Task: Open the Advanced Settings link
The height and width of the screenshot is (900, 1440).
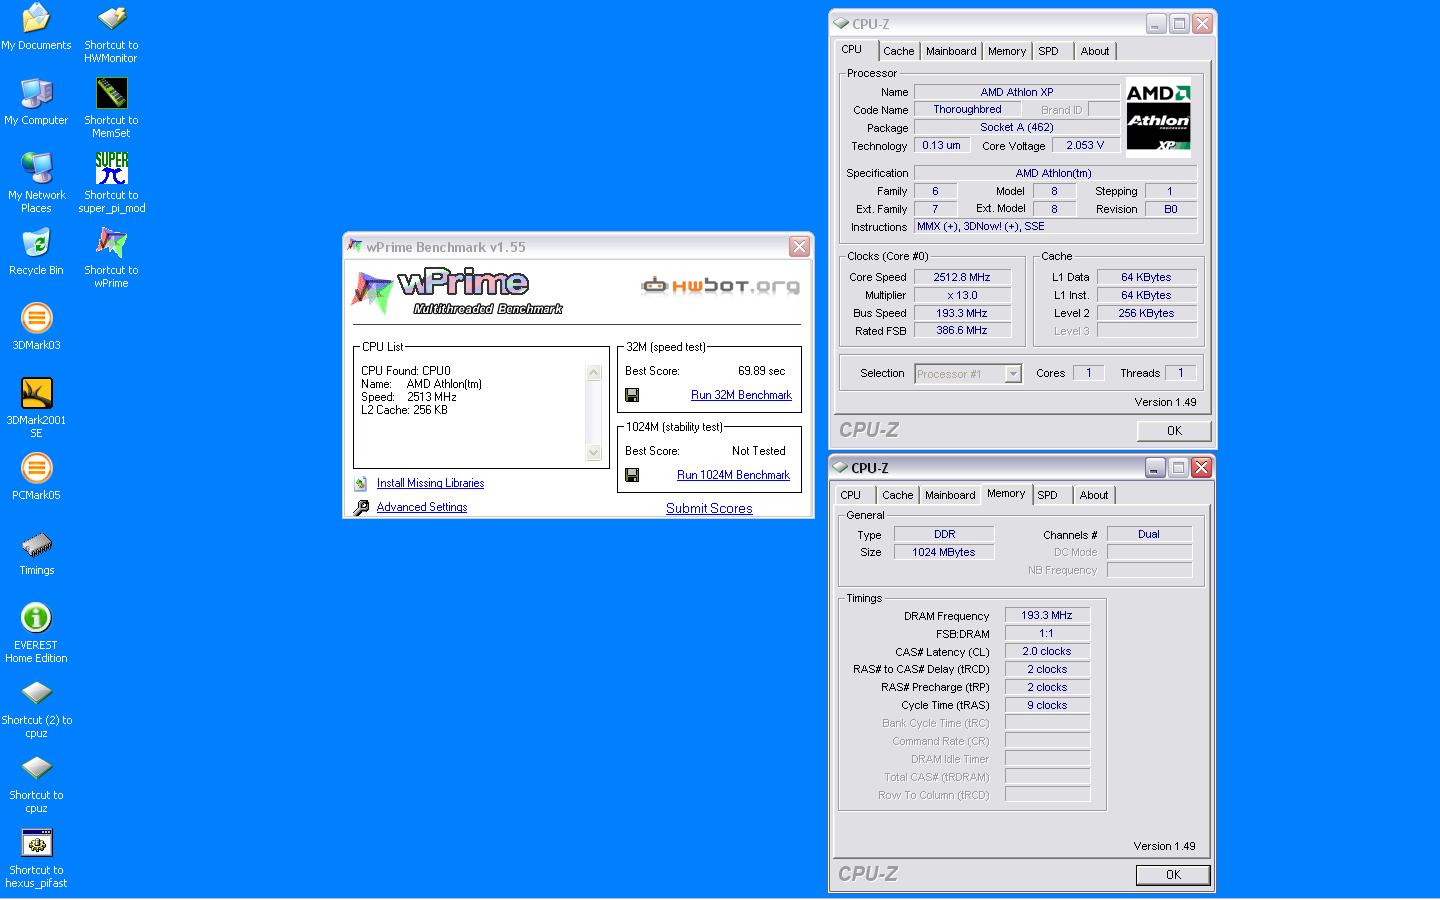Action: 422,507
